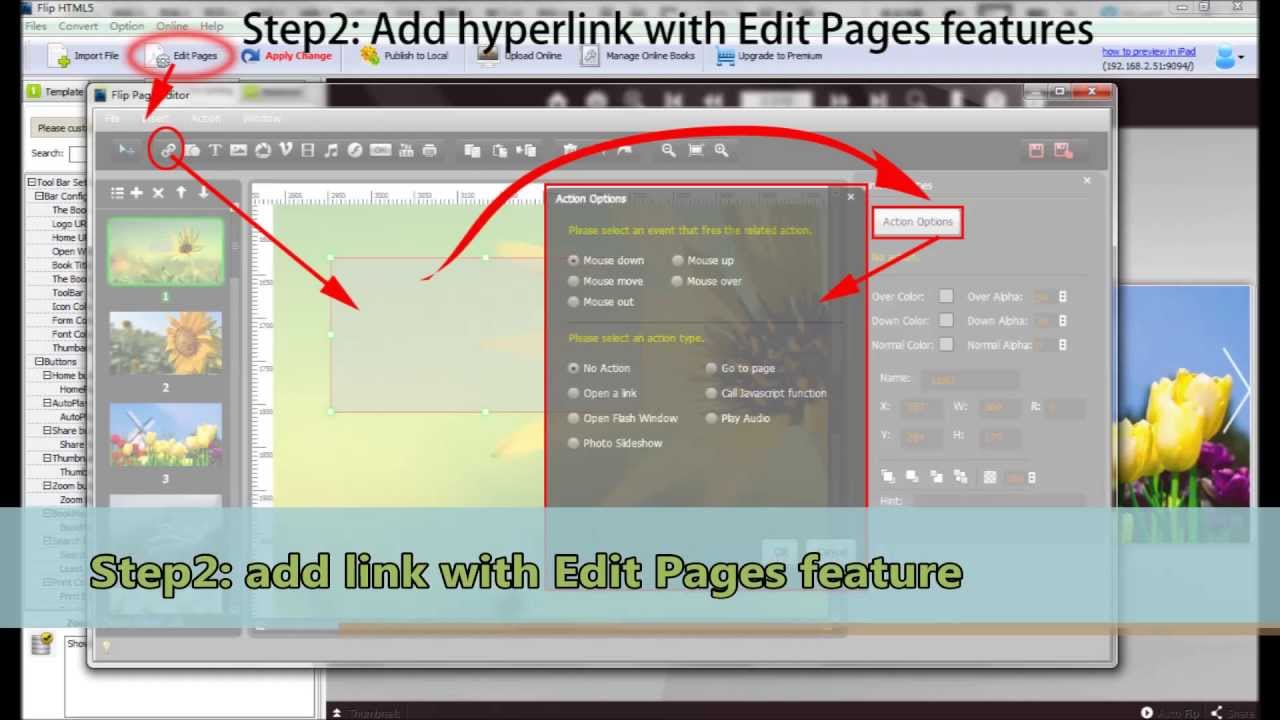The width and height of the screenshot is (1280, 720).
Task: Click the Normal Color swatch
Action: pyautogui.click(x=946, y=345)
